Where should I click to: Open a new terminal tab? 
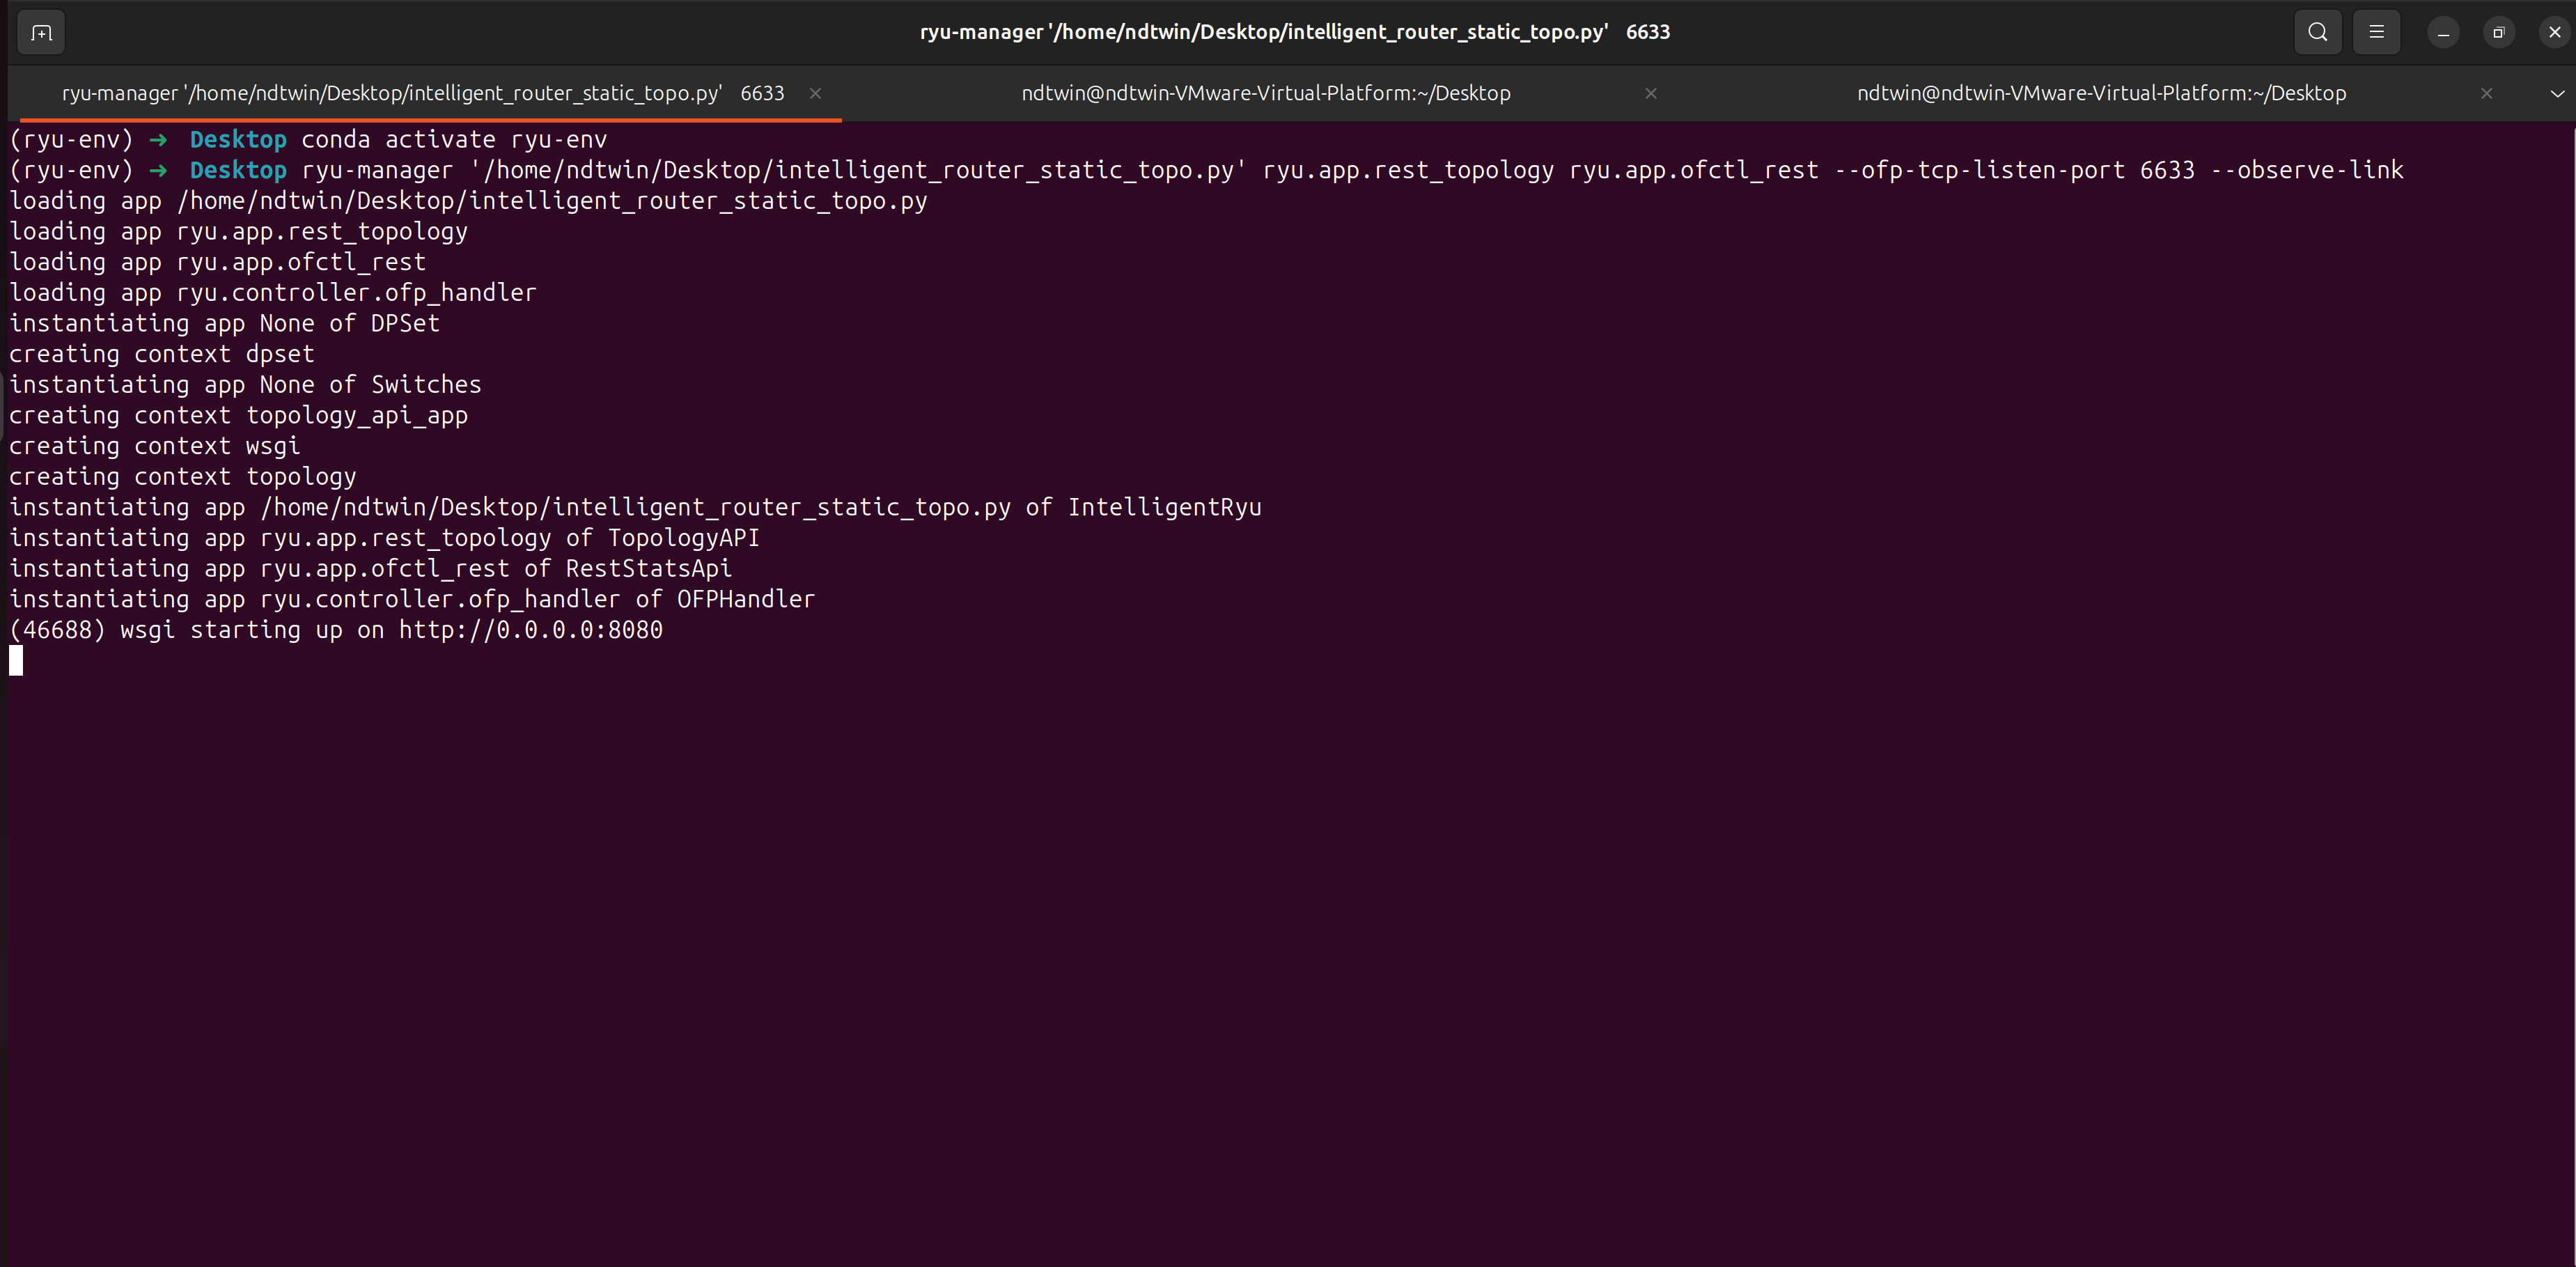pos(41,32)
